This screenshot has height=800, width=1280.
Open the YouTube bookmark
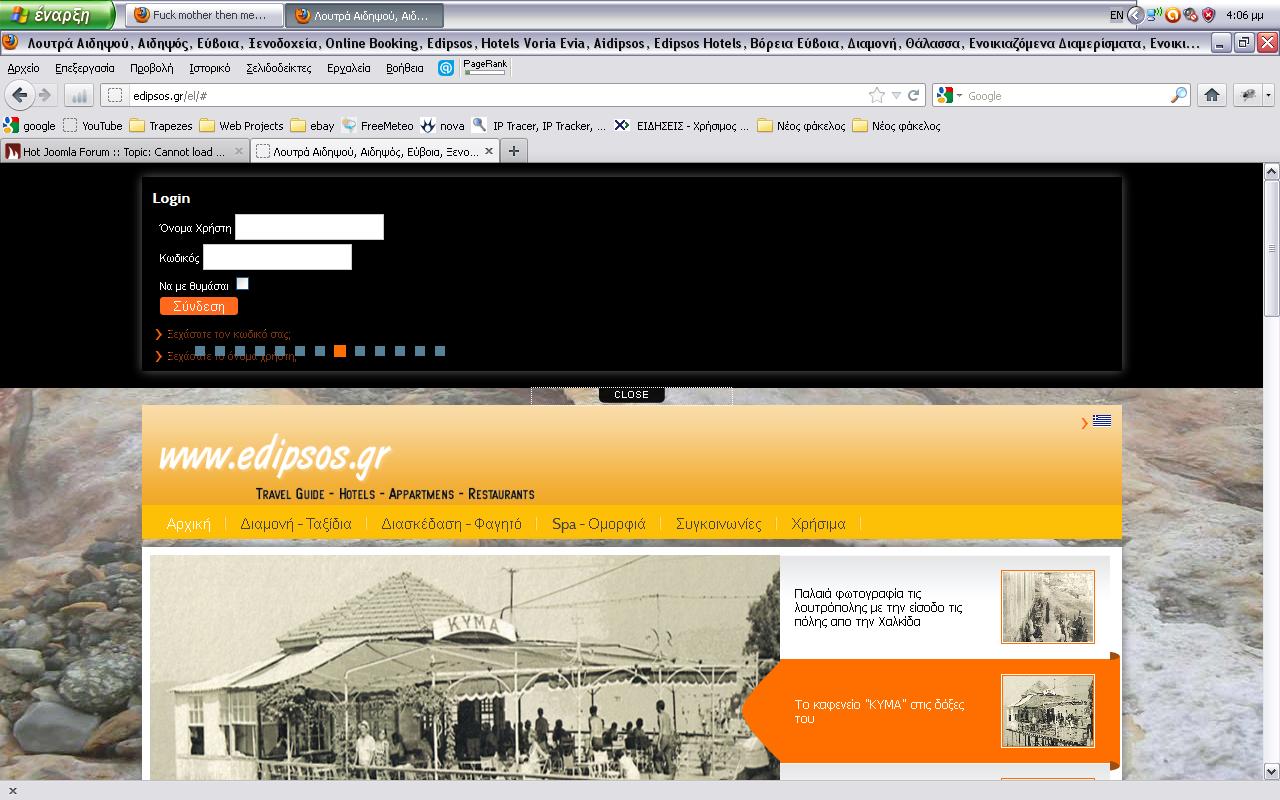point(92,125)
